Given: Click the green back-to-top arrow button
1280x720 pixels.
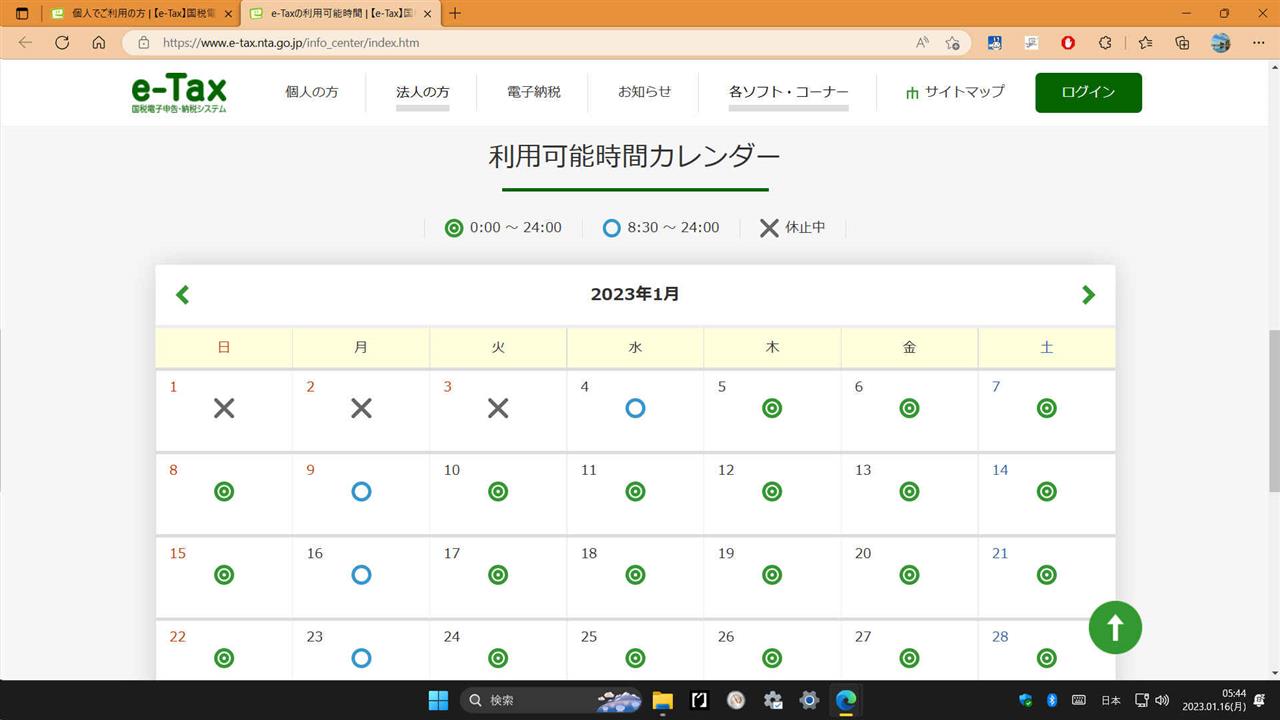Looking at the screenshot, I should pyautogui.click(x=1115, y=627).
